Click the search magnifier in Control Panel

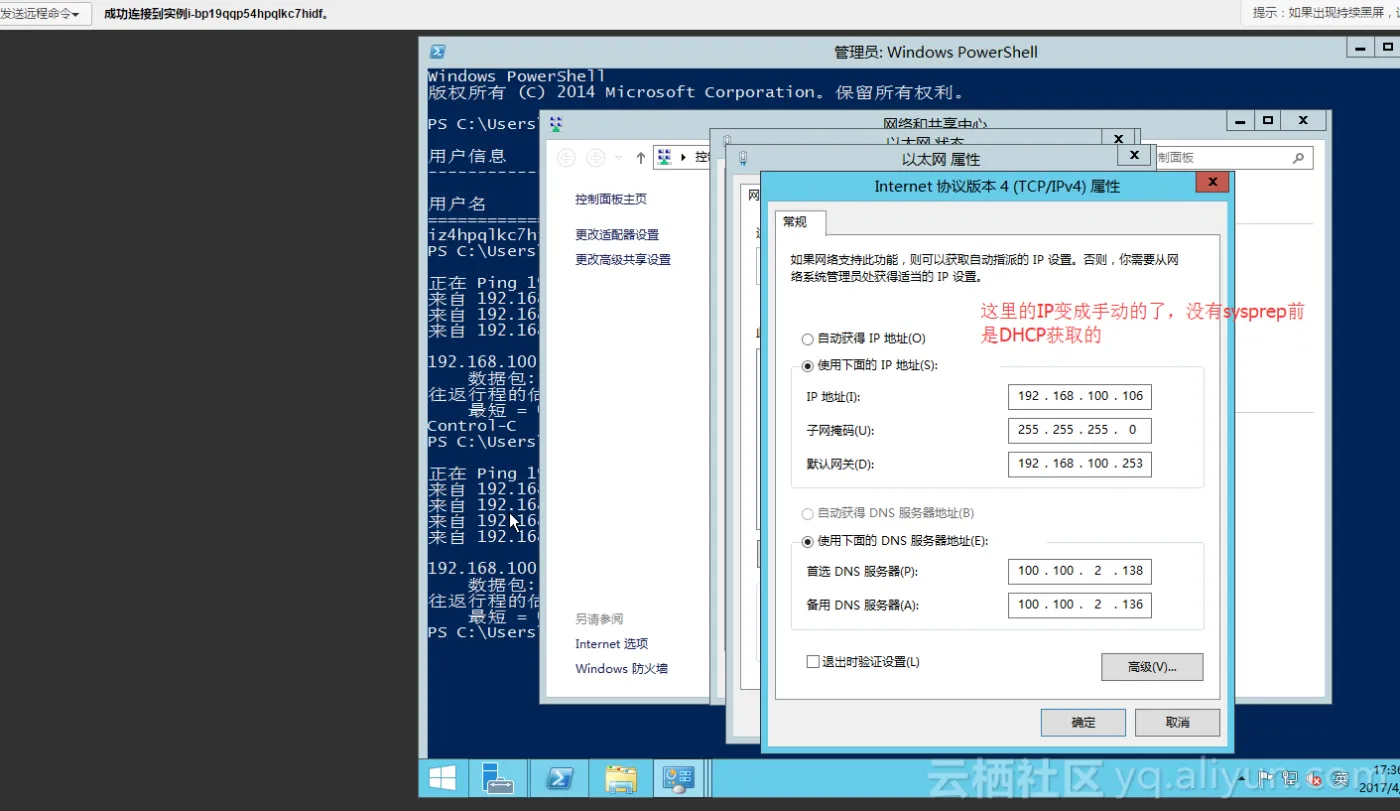1298,158
